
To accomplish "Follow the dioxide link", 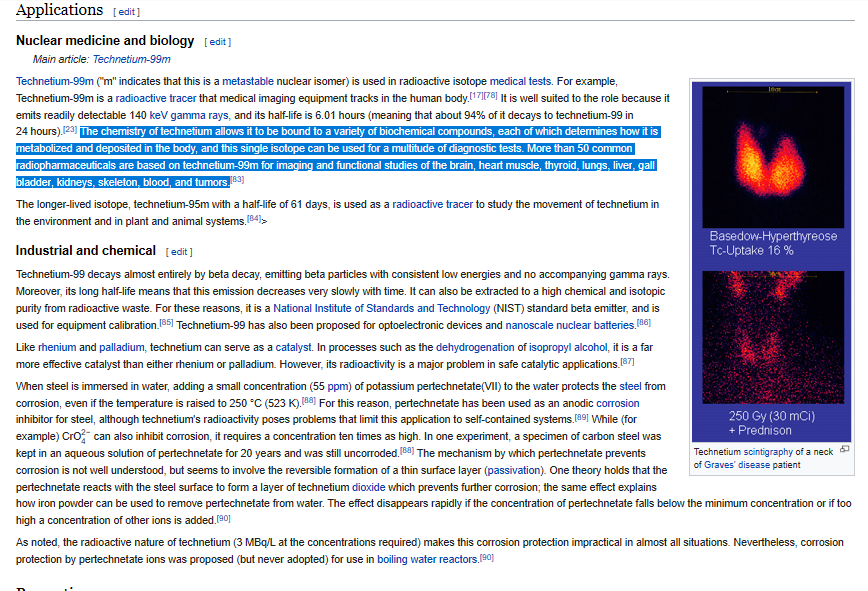I will pyautogui.click(x=369, y=488).
